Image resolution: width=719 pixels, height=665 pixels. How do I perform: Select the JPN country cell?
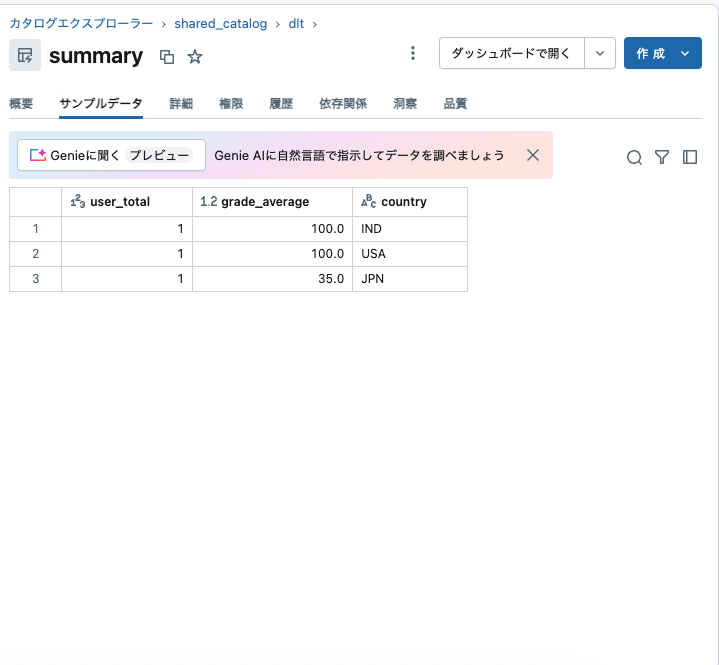[x=410, y=278]
